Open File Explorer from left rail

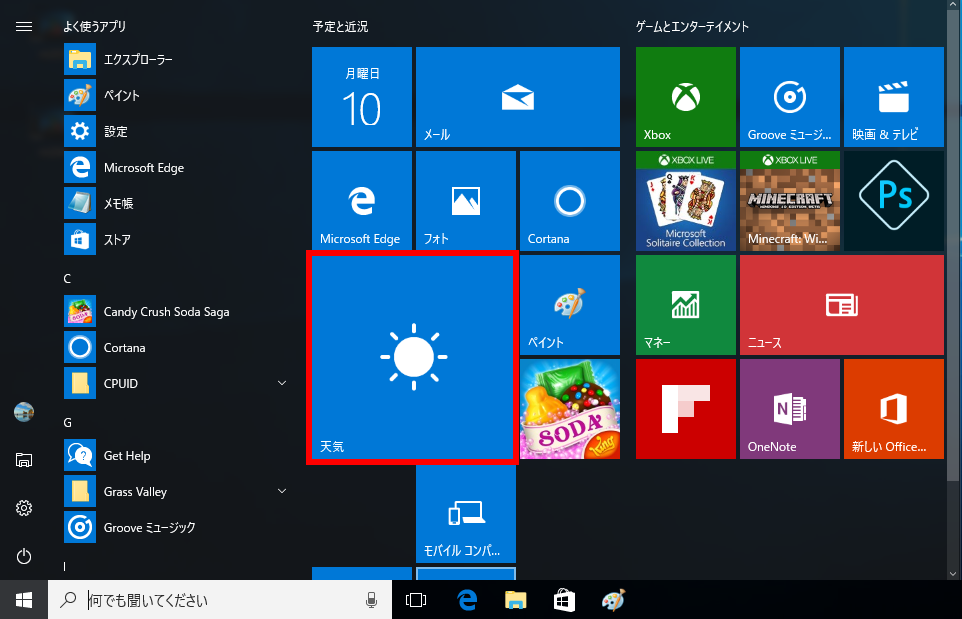click(24, 460)
